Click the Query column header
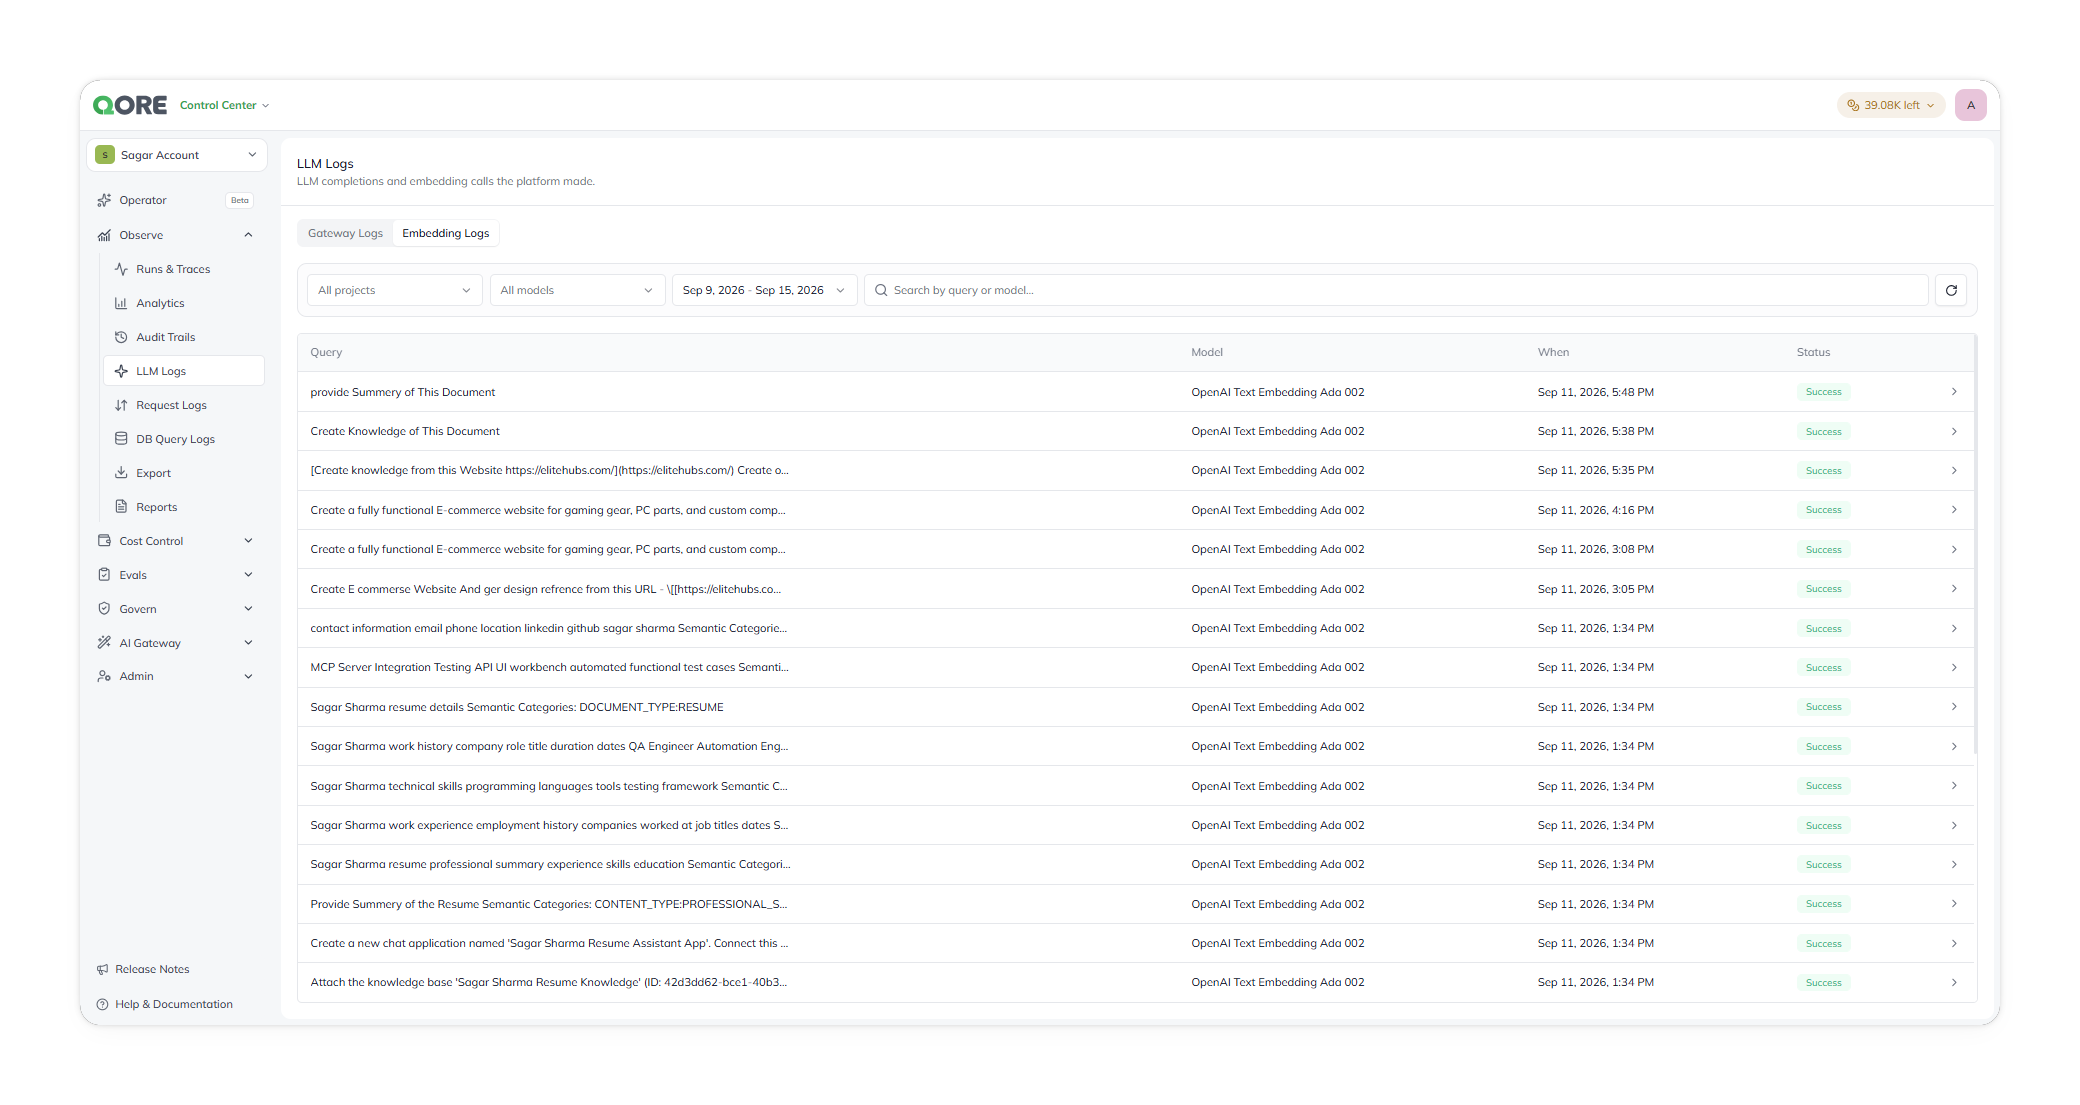The width and height of the screenshot is (2080, 1105). [326, 352]
